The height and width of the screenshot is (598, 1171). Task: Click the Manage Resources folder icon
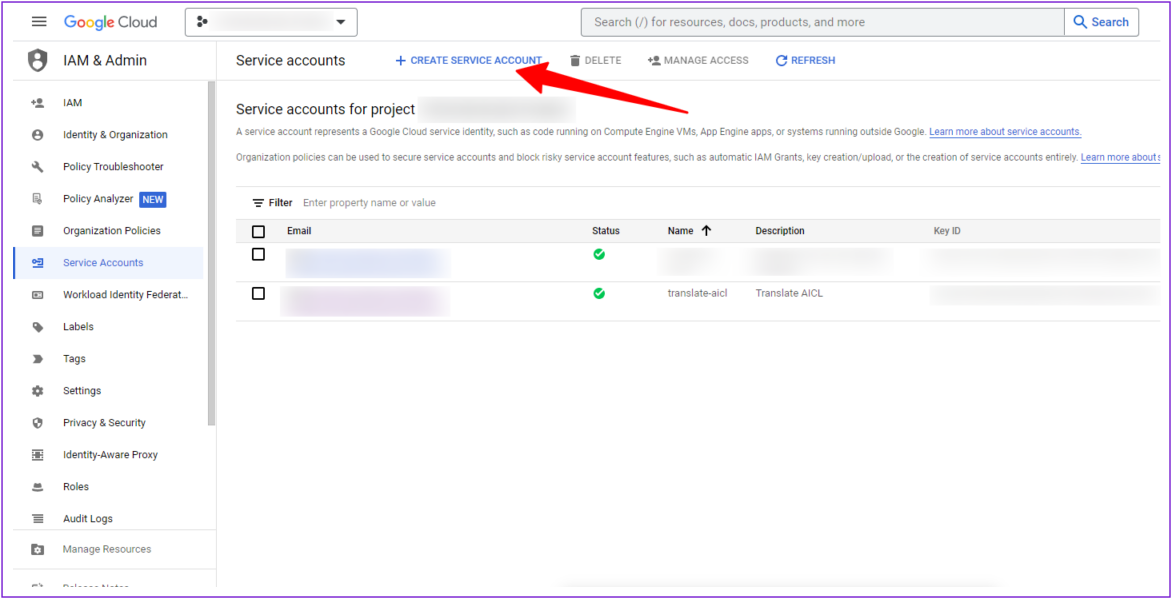pyautogui.click(x=37, y=549)
